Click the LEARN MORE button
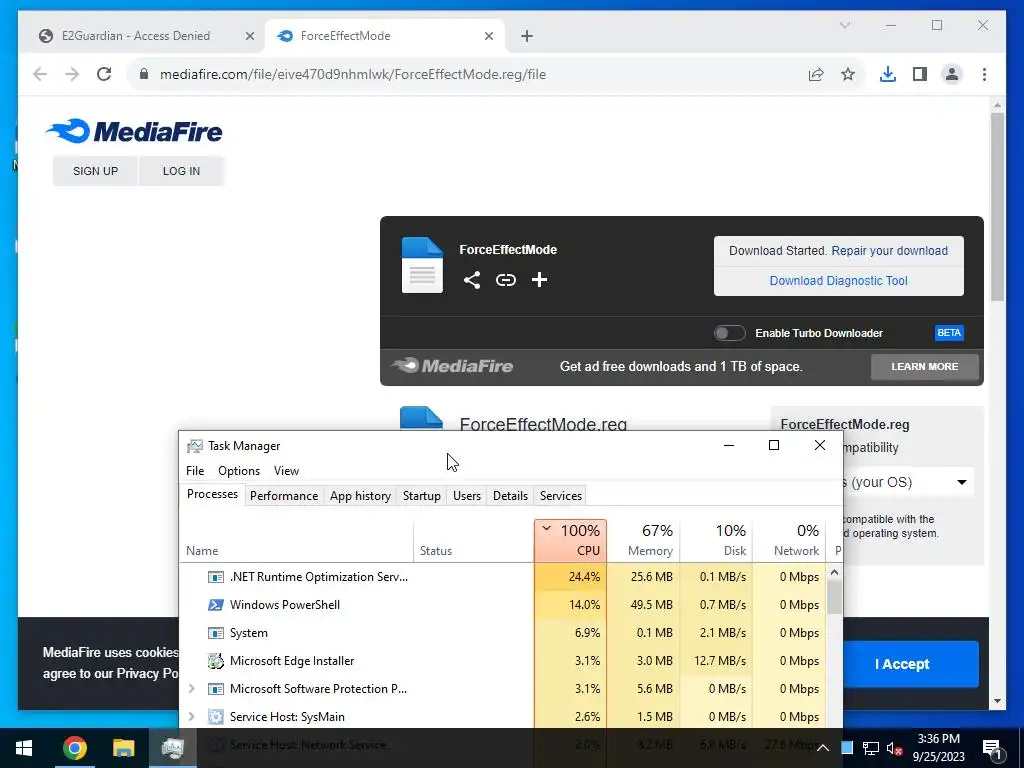 coord(925,367)
